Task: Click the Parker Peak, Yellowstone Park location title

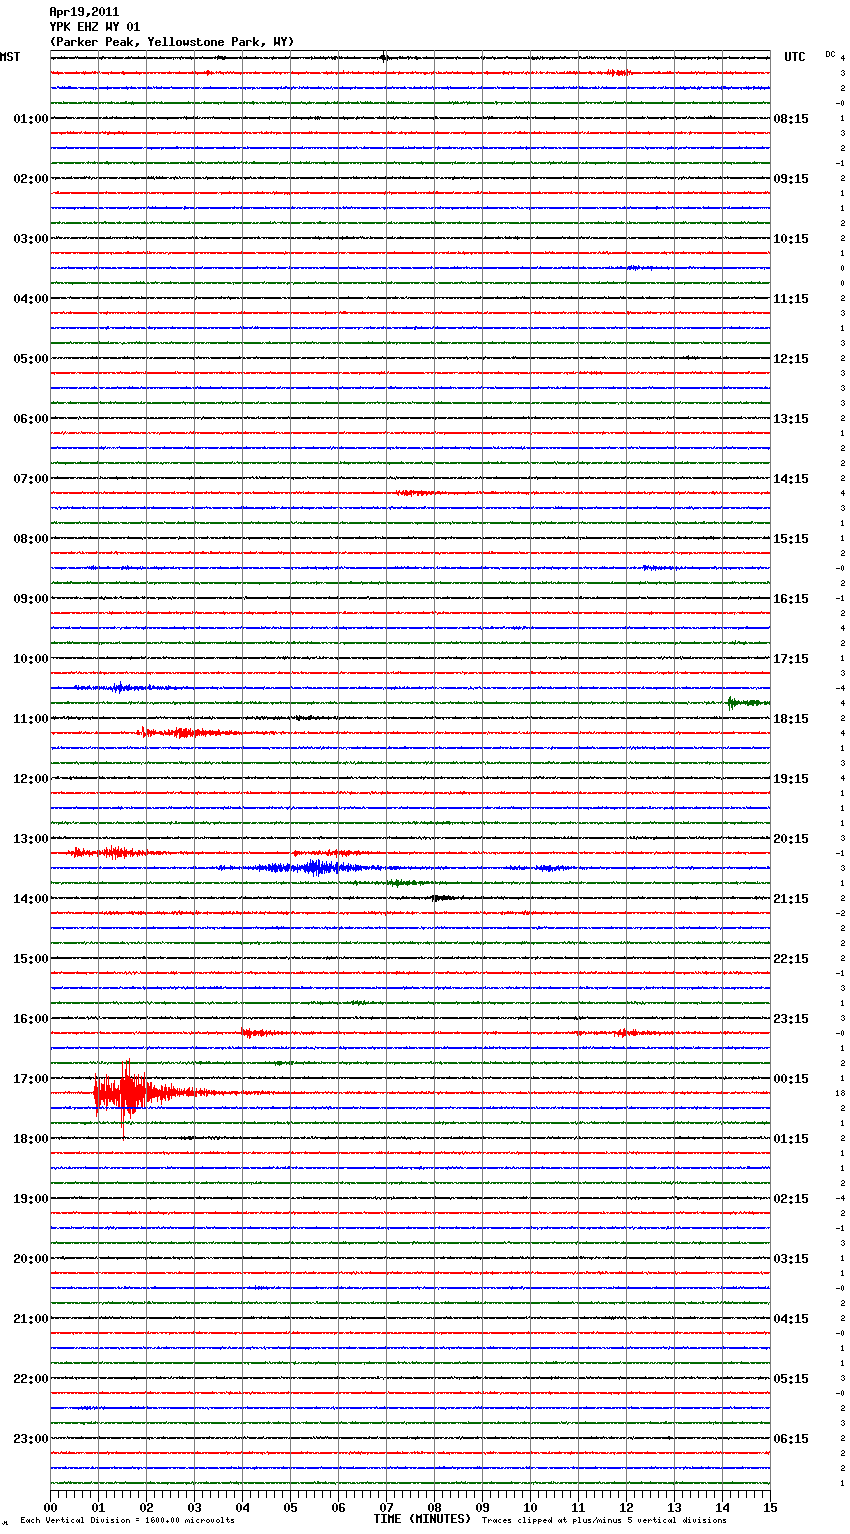Action: click(171, 42)
